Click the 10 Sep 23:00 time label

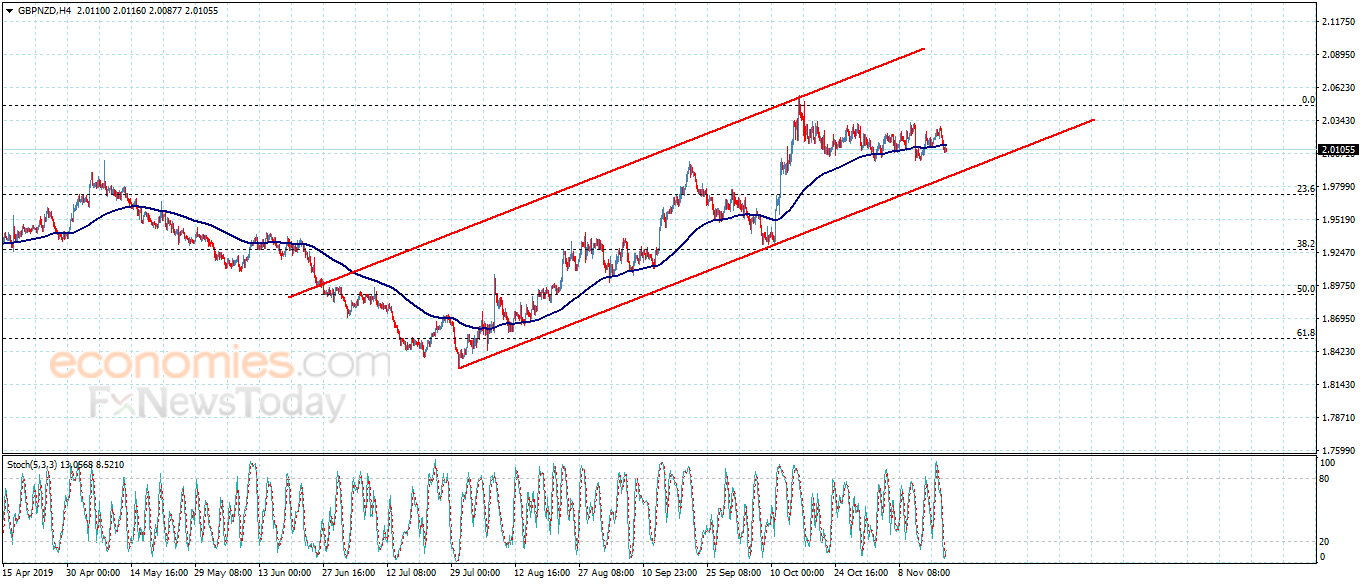pos(671,574)
